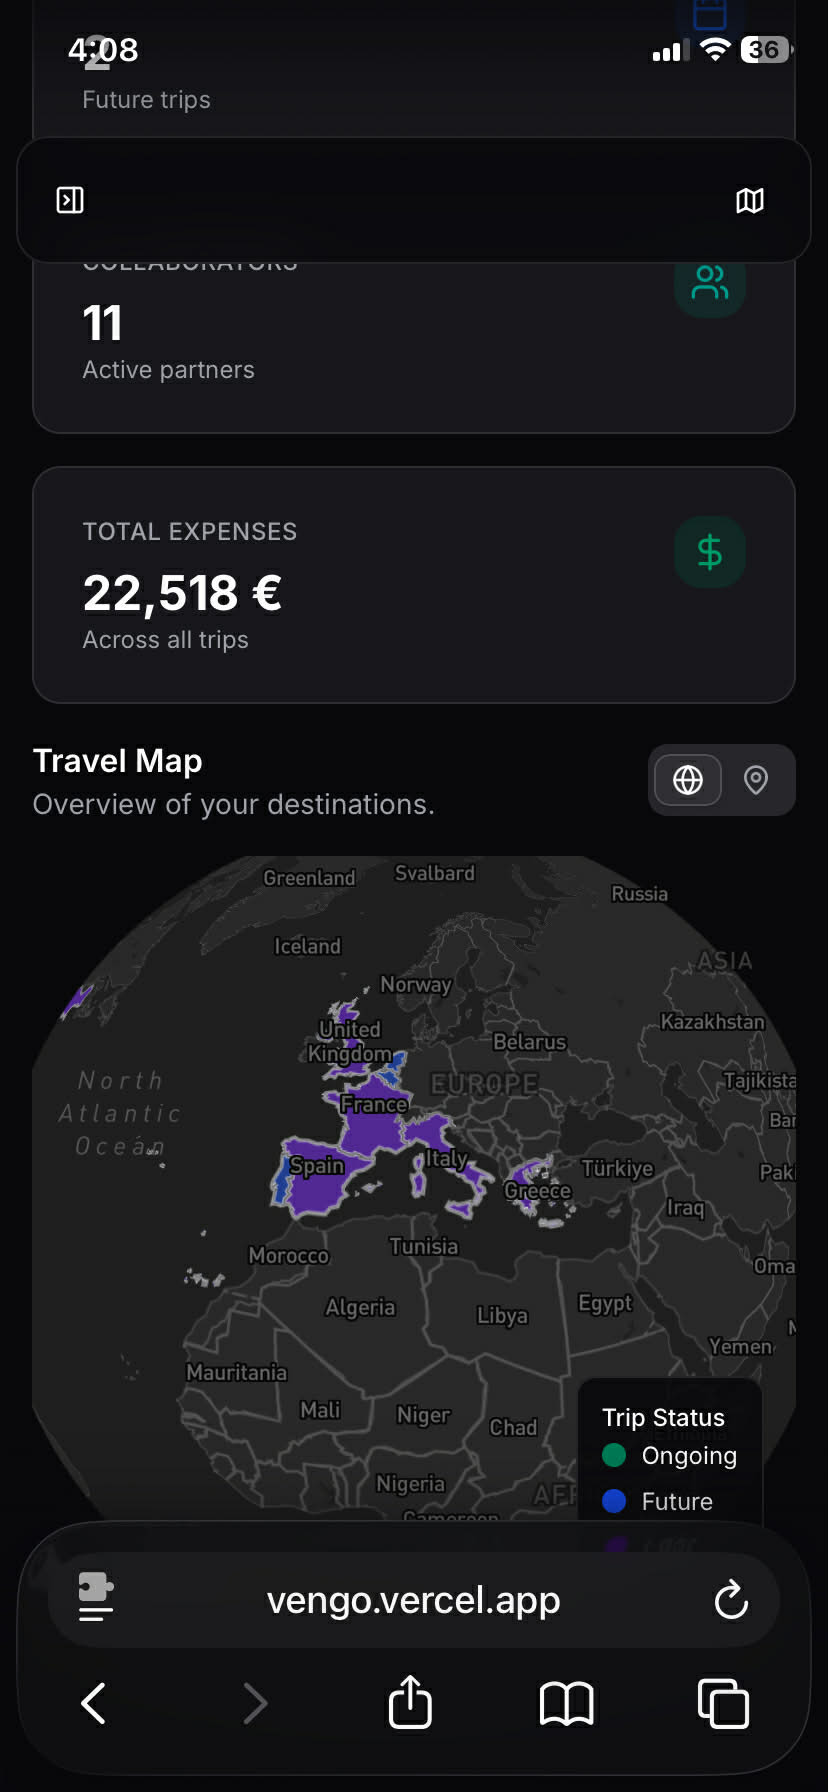Open Safari bookmarks

click(567, 1703)
